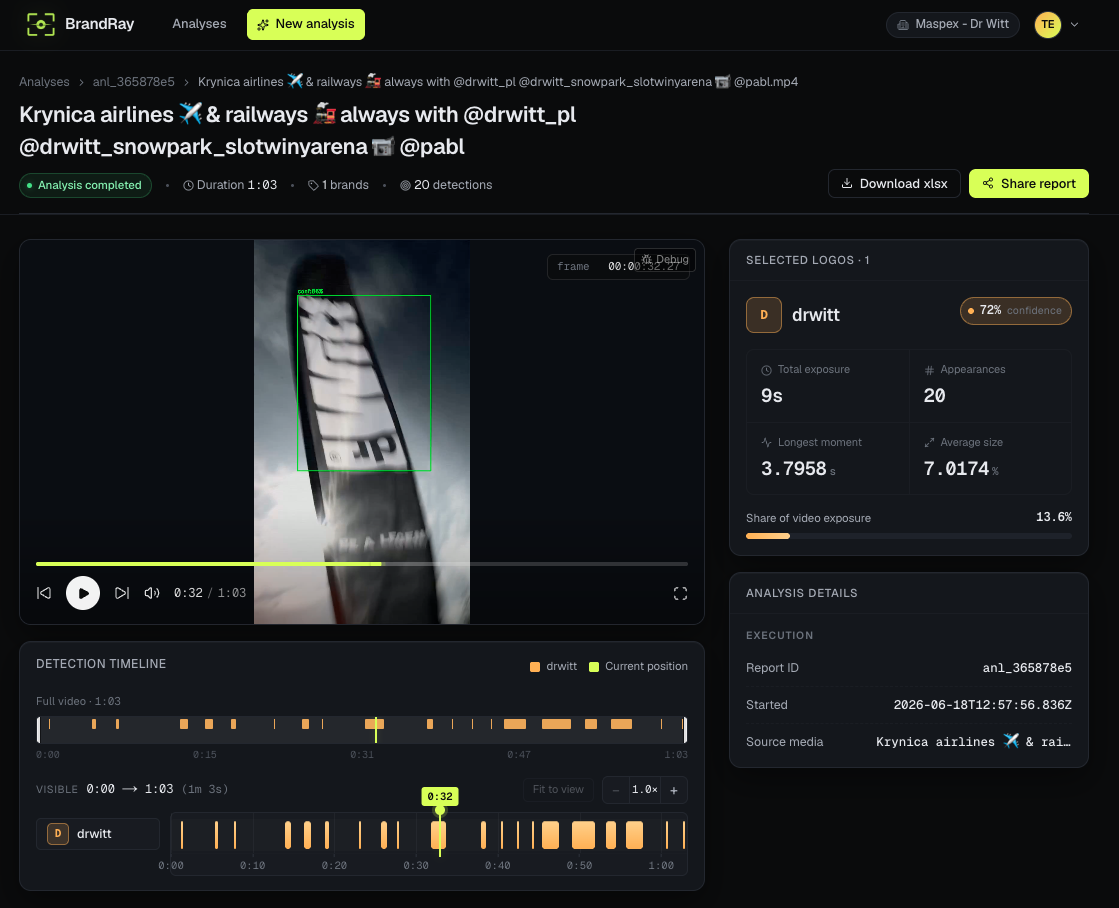Select the drwitt timeline row label
This screenshot has height=908, width=1119.
coord(98,834)
